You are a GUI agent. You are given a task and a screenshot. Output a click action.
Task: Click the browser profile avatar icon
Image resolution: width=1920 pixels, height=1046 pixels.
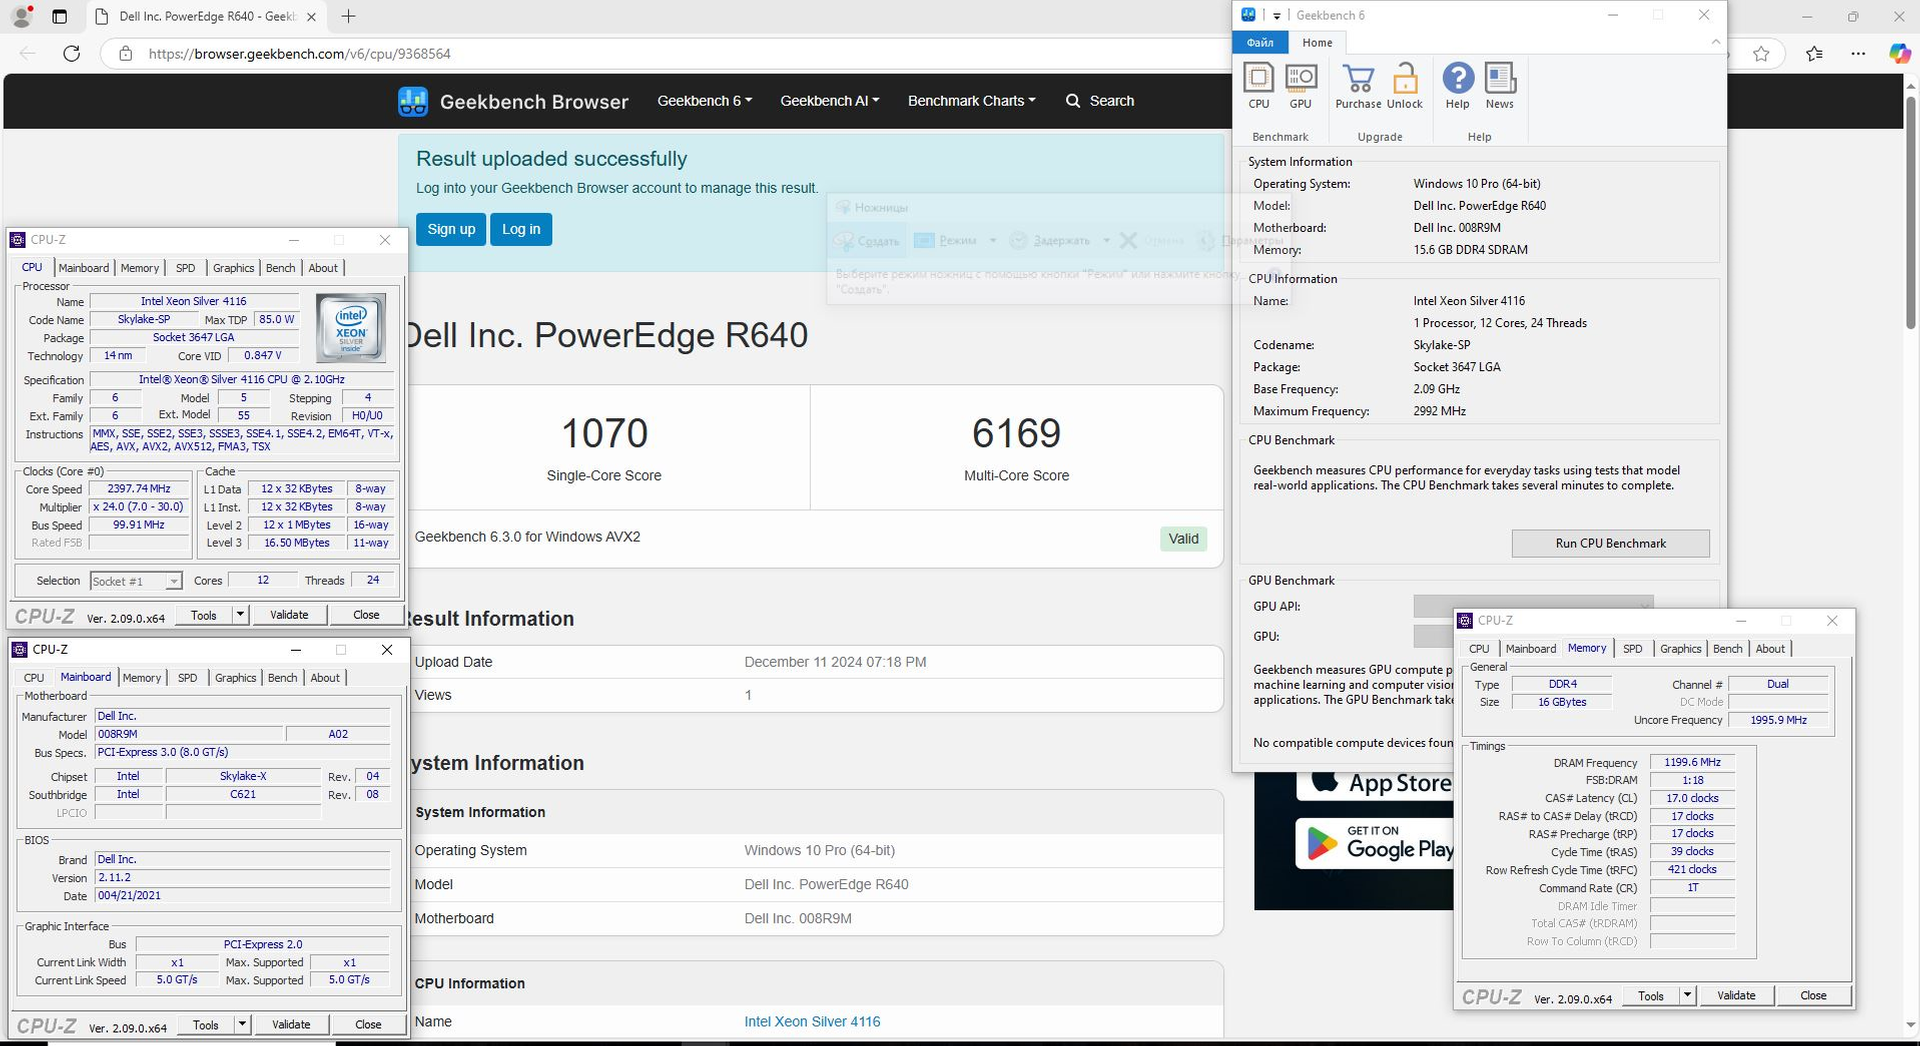point(21,16)
